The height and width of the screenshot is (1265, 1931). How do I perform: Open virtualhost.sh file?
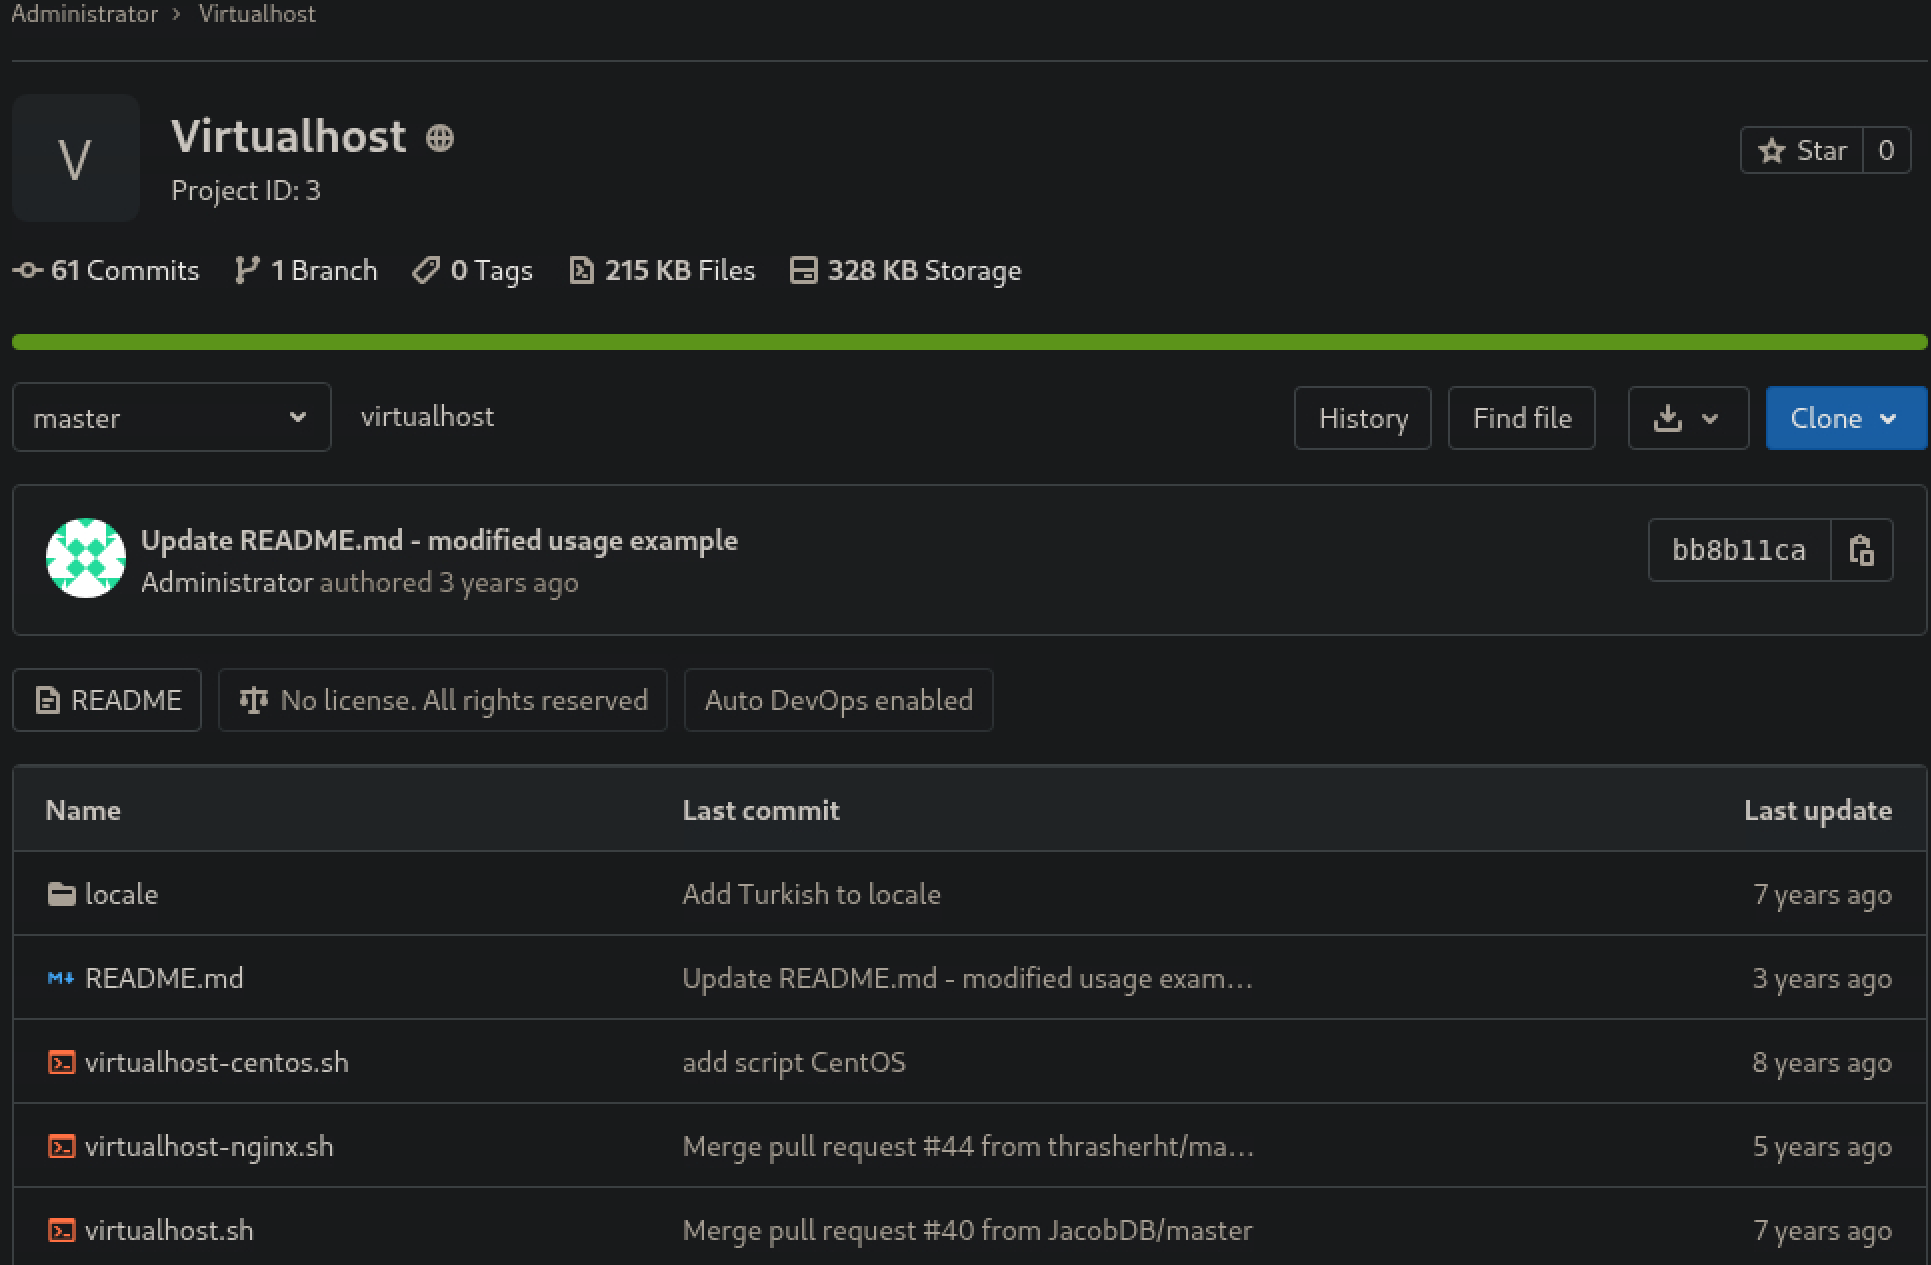169,1230
